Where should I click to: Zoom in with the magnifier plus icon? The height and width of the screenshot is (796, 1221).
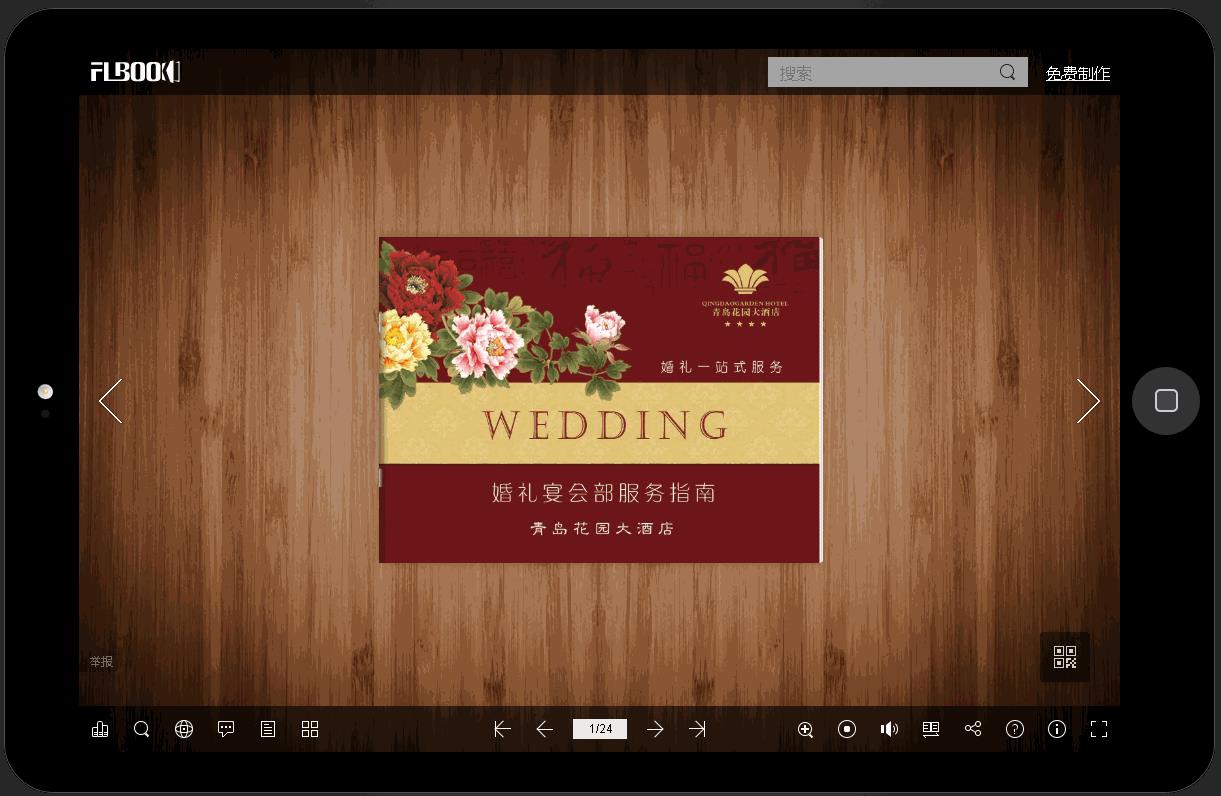pos(805,729)
